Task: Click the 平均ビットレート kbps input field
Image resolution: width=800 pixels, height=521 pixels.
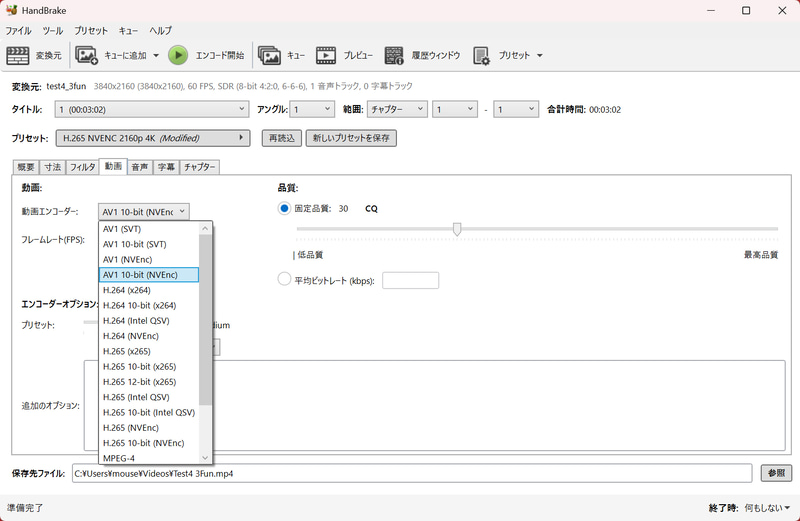Action: pyautogui.click(x=410, y=280)
